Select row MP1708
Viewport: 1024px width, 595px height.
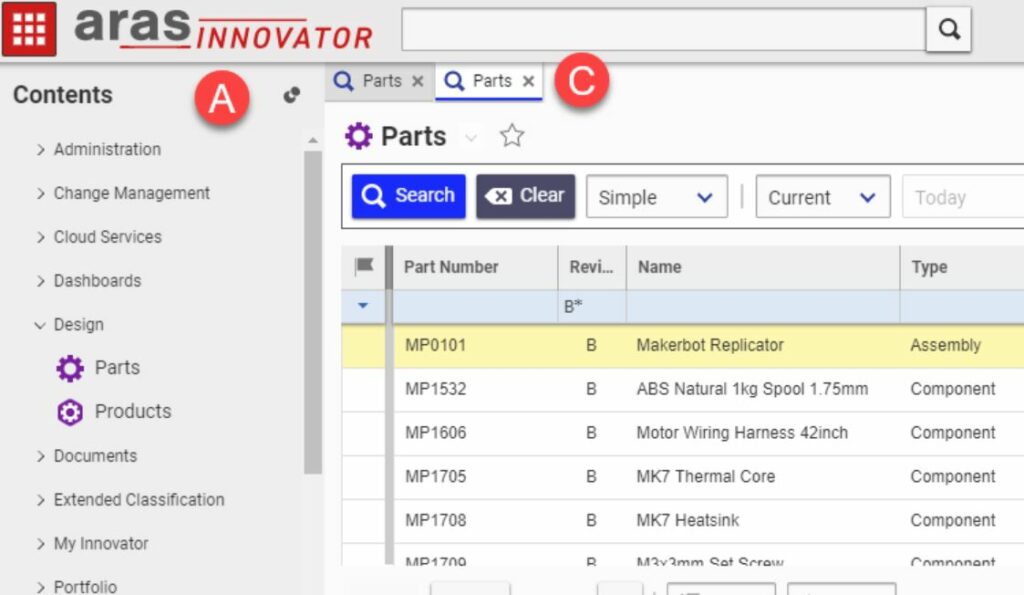(x=682, y=521)
